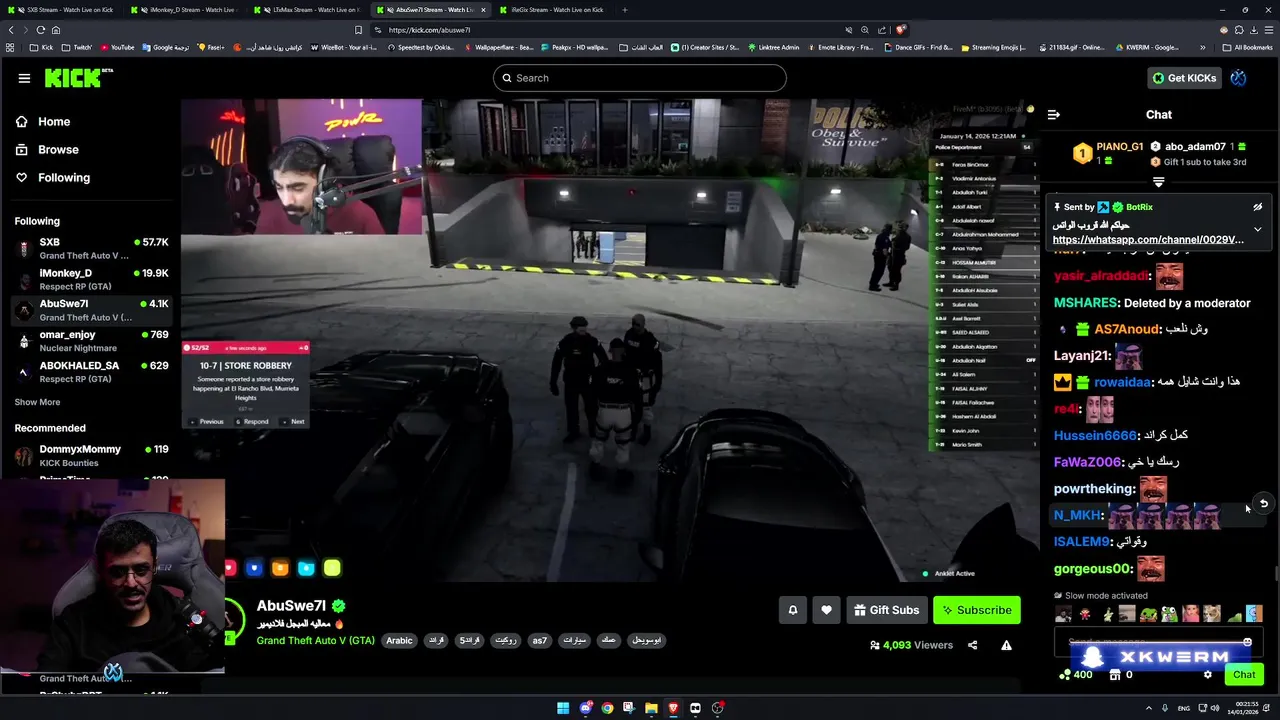1280x720 pixels.
Task: Open ABOKHALED_SA channel in Following list
Action: pyautogui.click(x=90, y=372)
